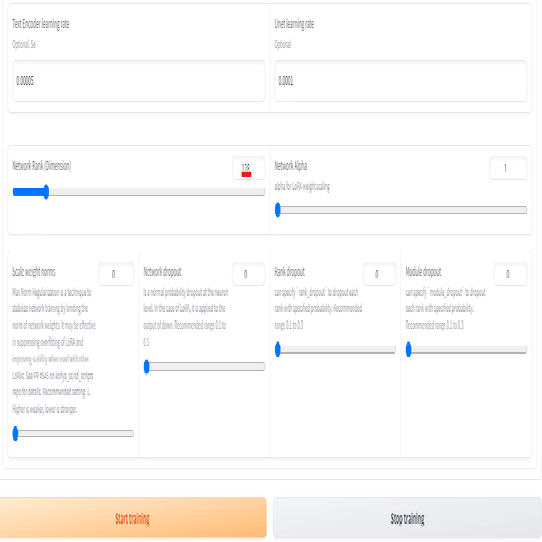Stop training with the gray button
The image size is (542, 542).
pyautogui.click(x=407, y=518)
